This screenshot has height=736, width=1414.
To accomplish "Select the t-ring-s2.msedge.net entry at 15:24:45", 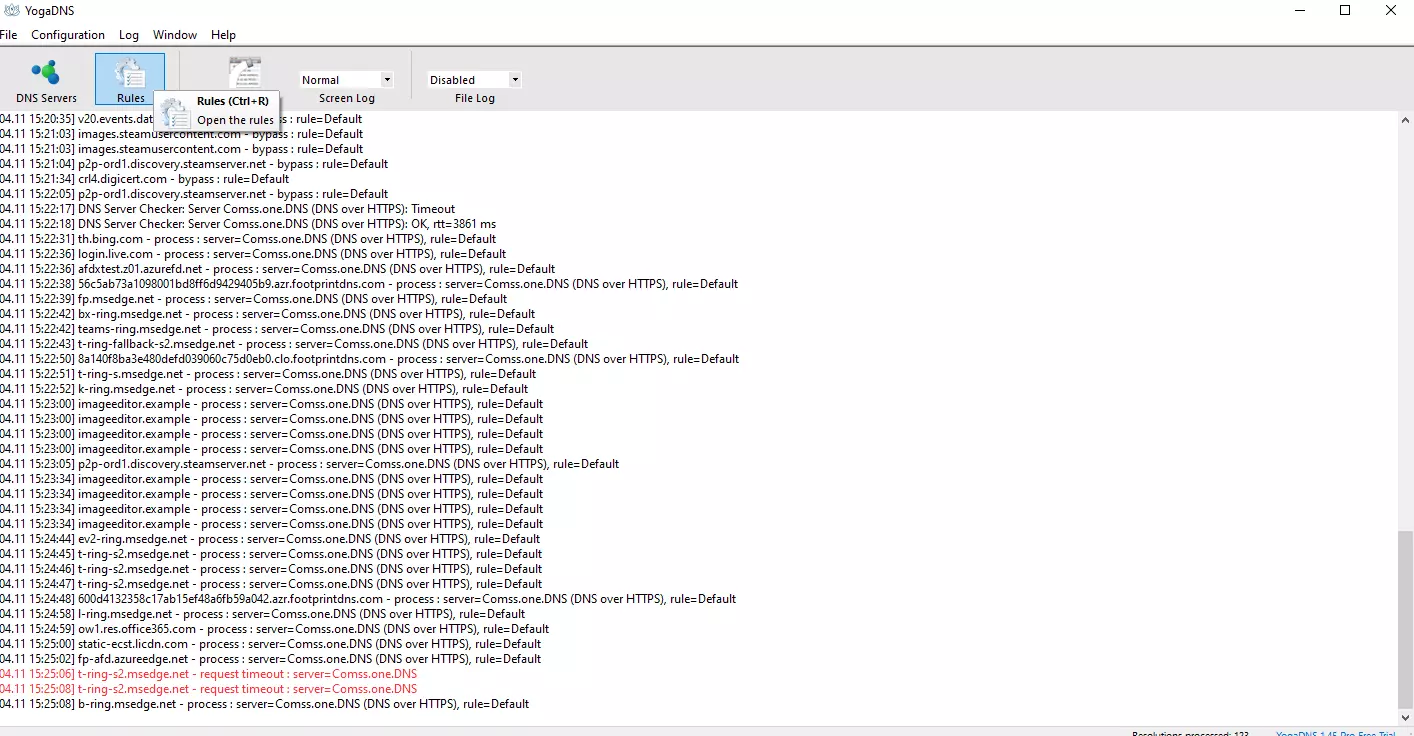I will [x=271, y=554].
